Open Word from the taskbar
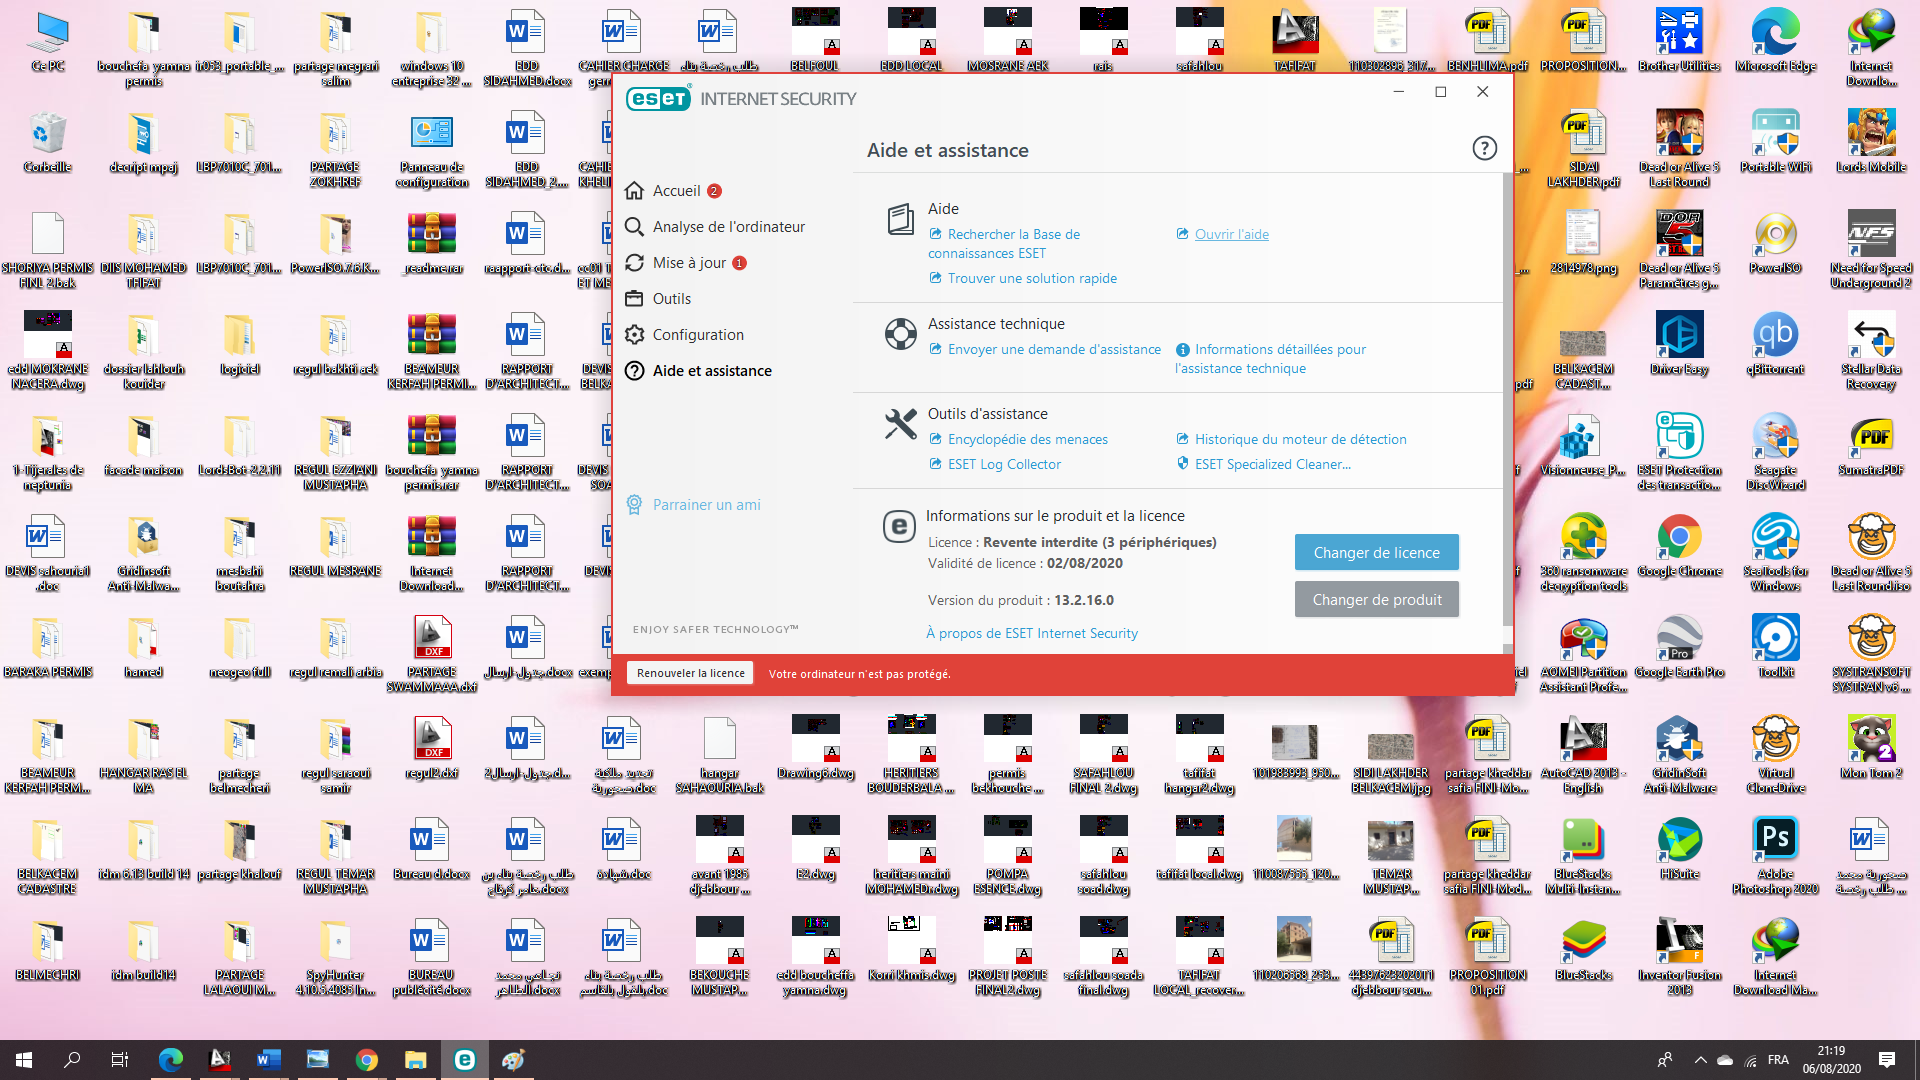This screenshot has width=1920, height=1080. coord(268,1060)
